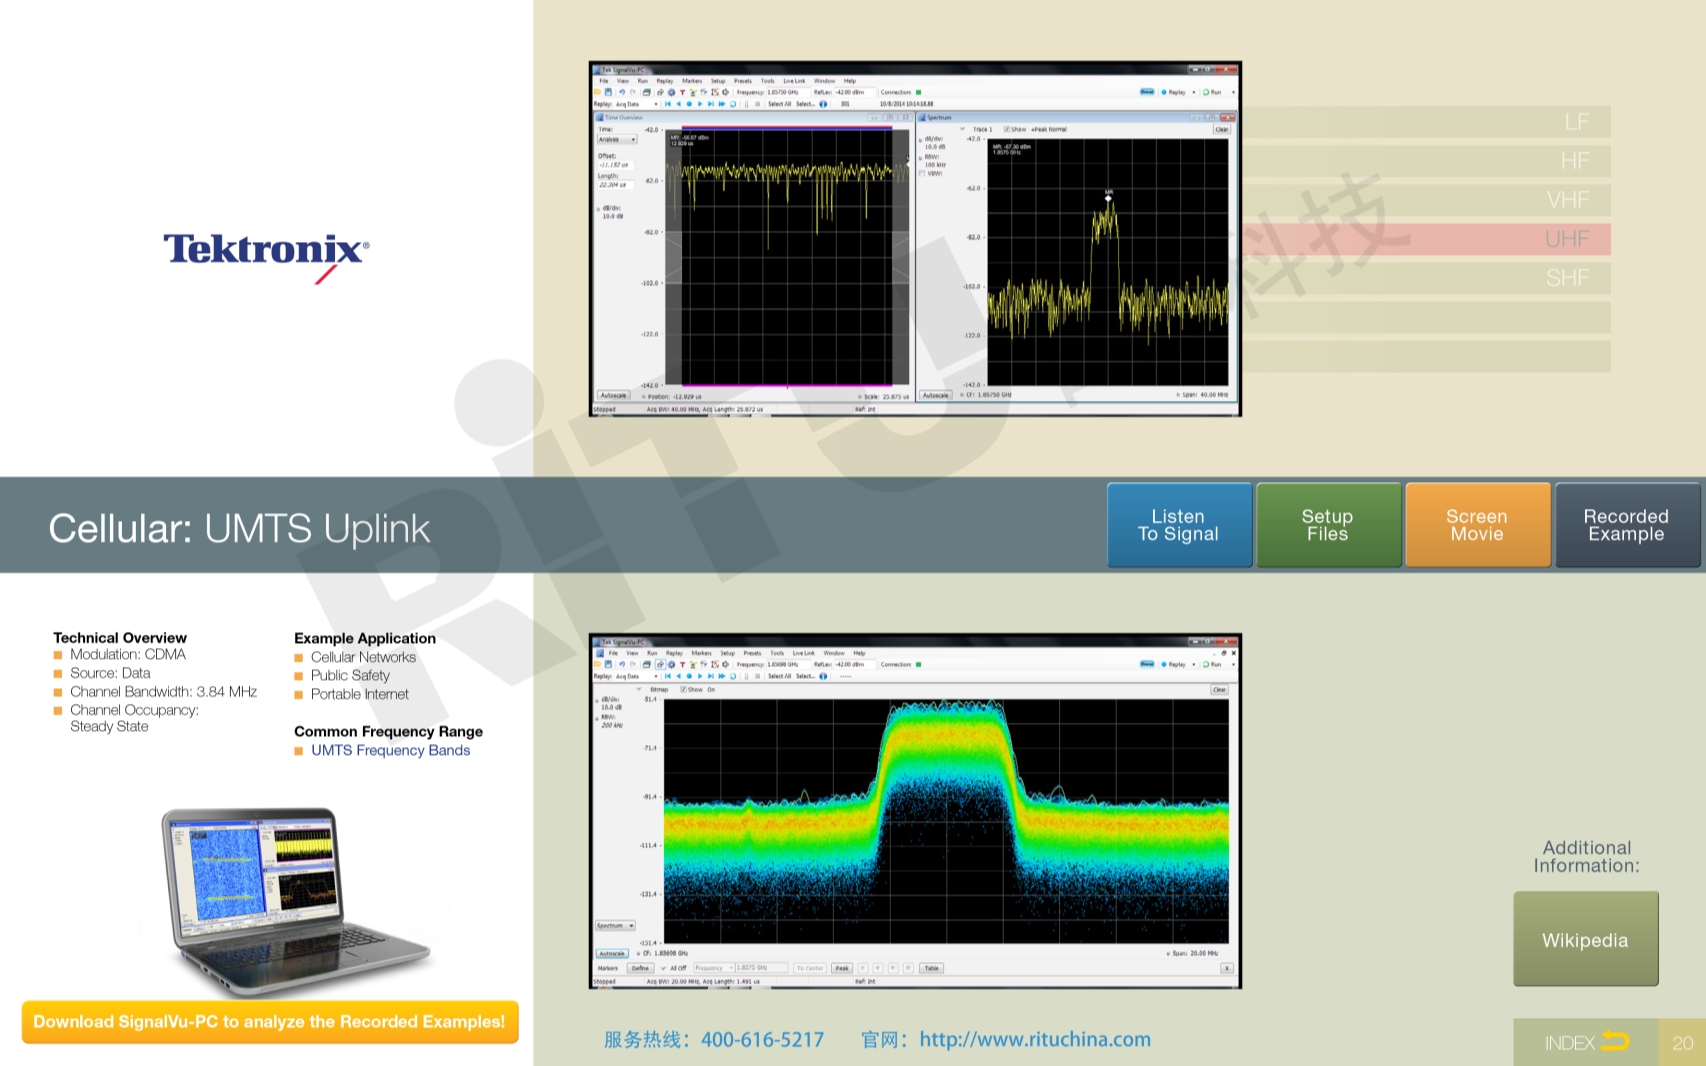Open the Markers menu in the top SignalVu window

(692, 81)
